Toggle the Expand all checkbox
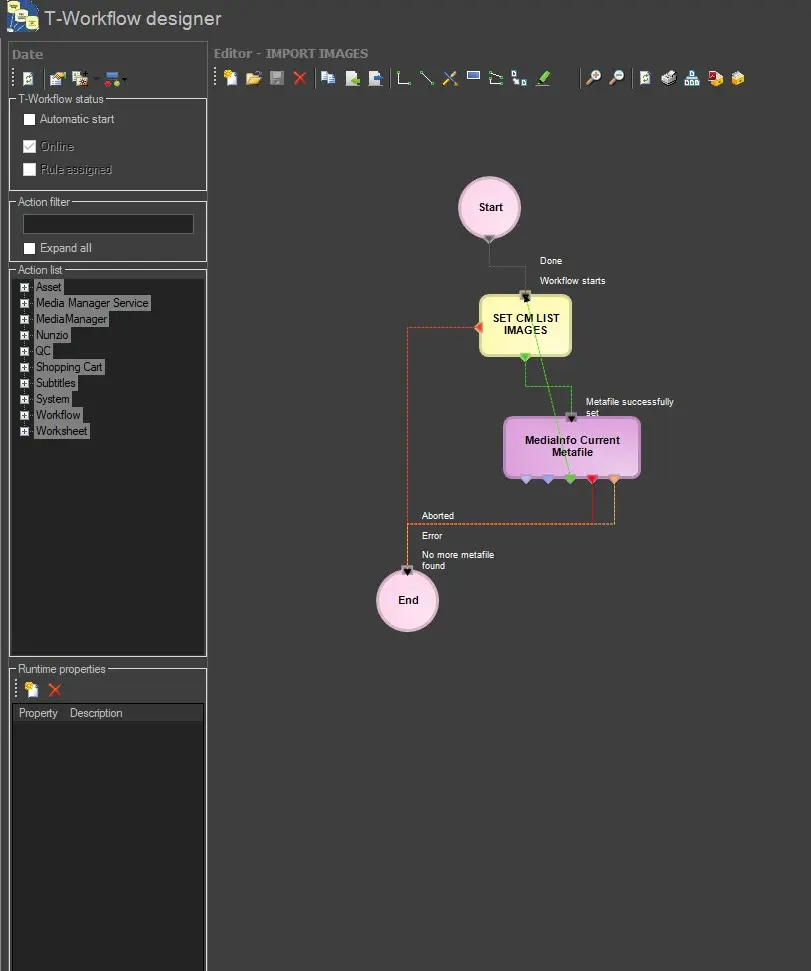Viewport: 811px width, 971px height. click(x=30, y=248)
